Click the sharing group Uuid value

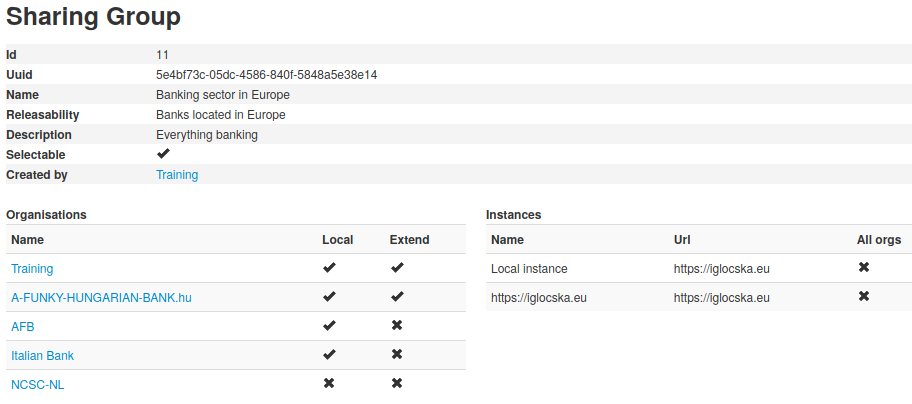point(266,75)
